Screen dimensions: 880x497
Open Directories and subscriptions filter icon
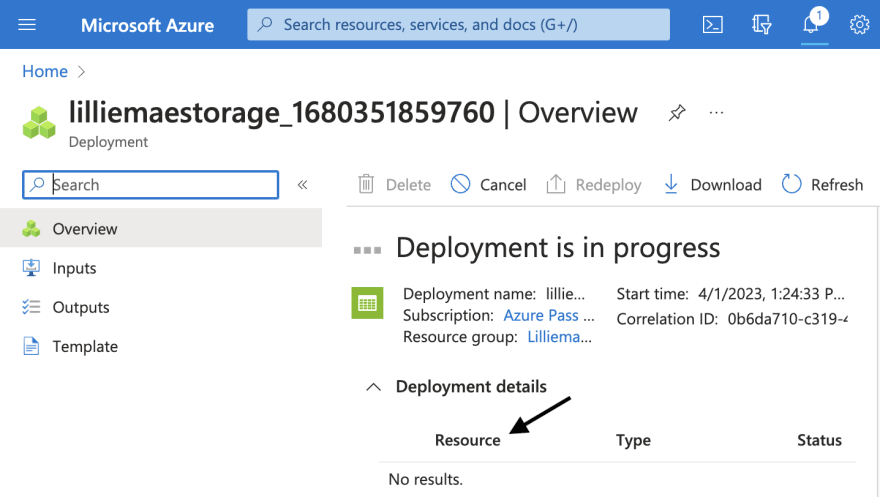[761, 25]
